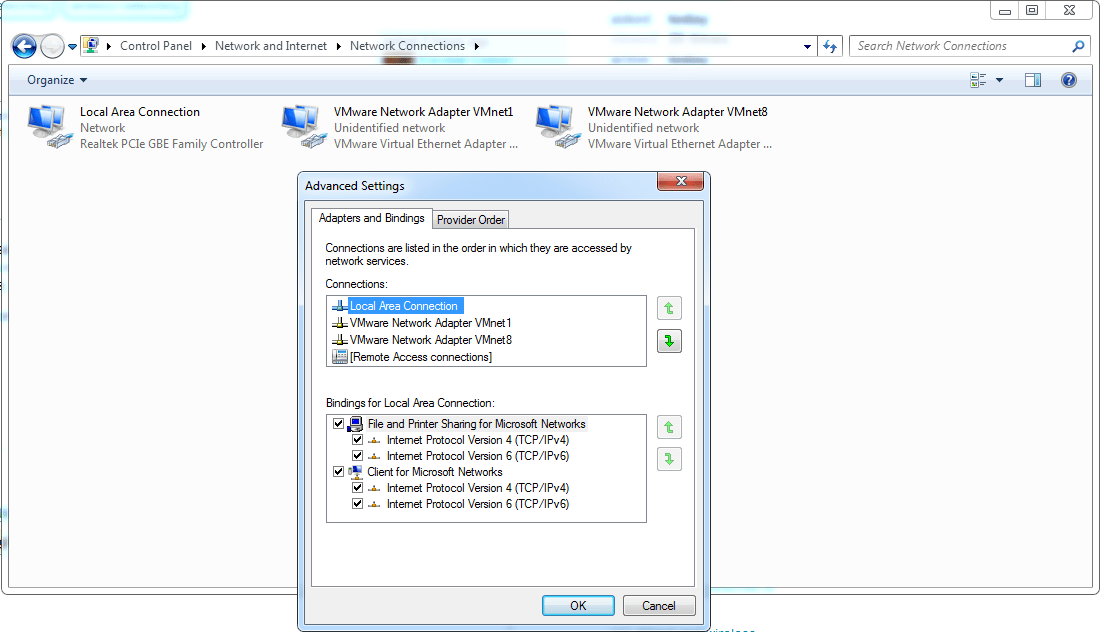Toggle the preview pane icon
The image size is (1103, 632).
click(x=1033, y=80)
